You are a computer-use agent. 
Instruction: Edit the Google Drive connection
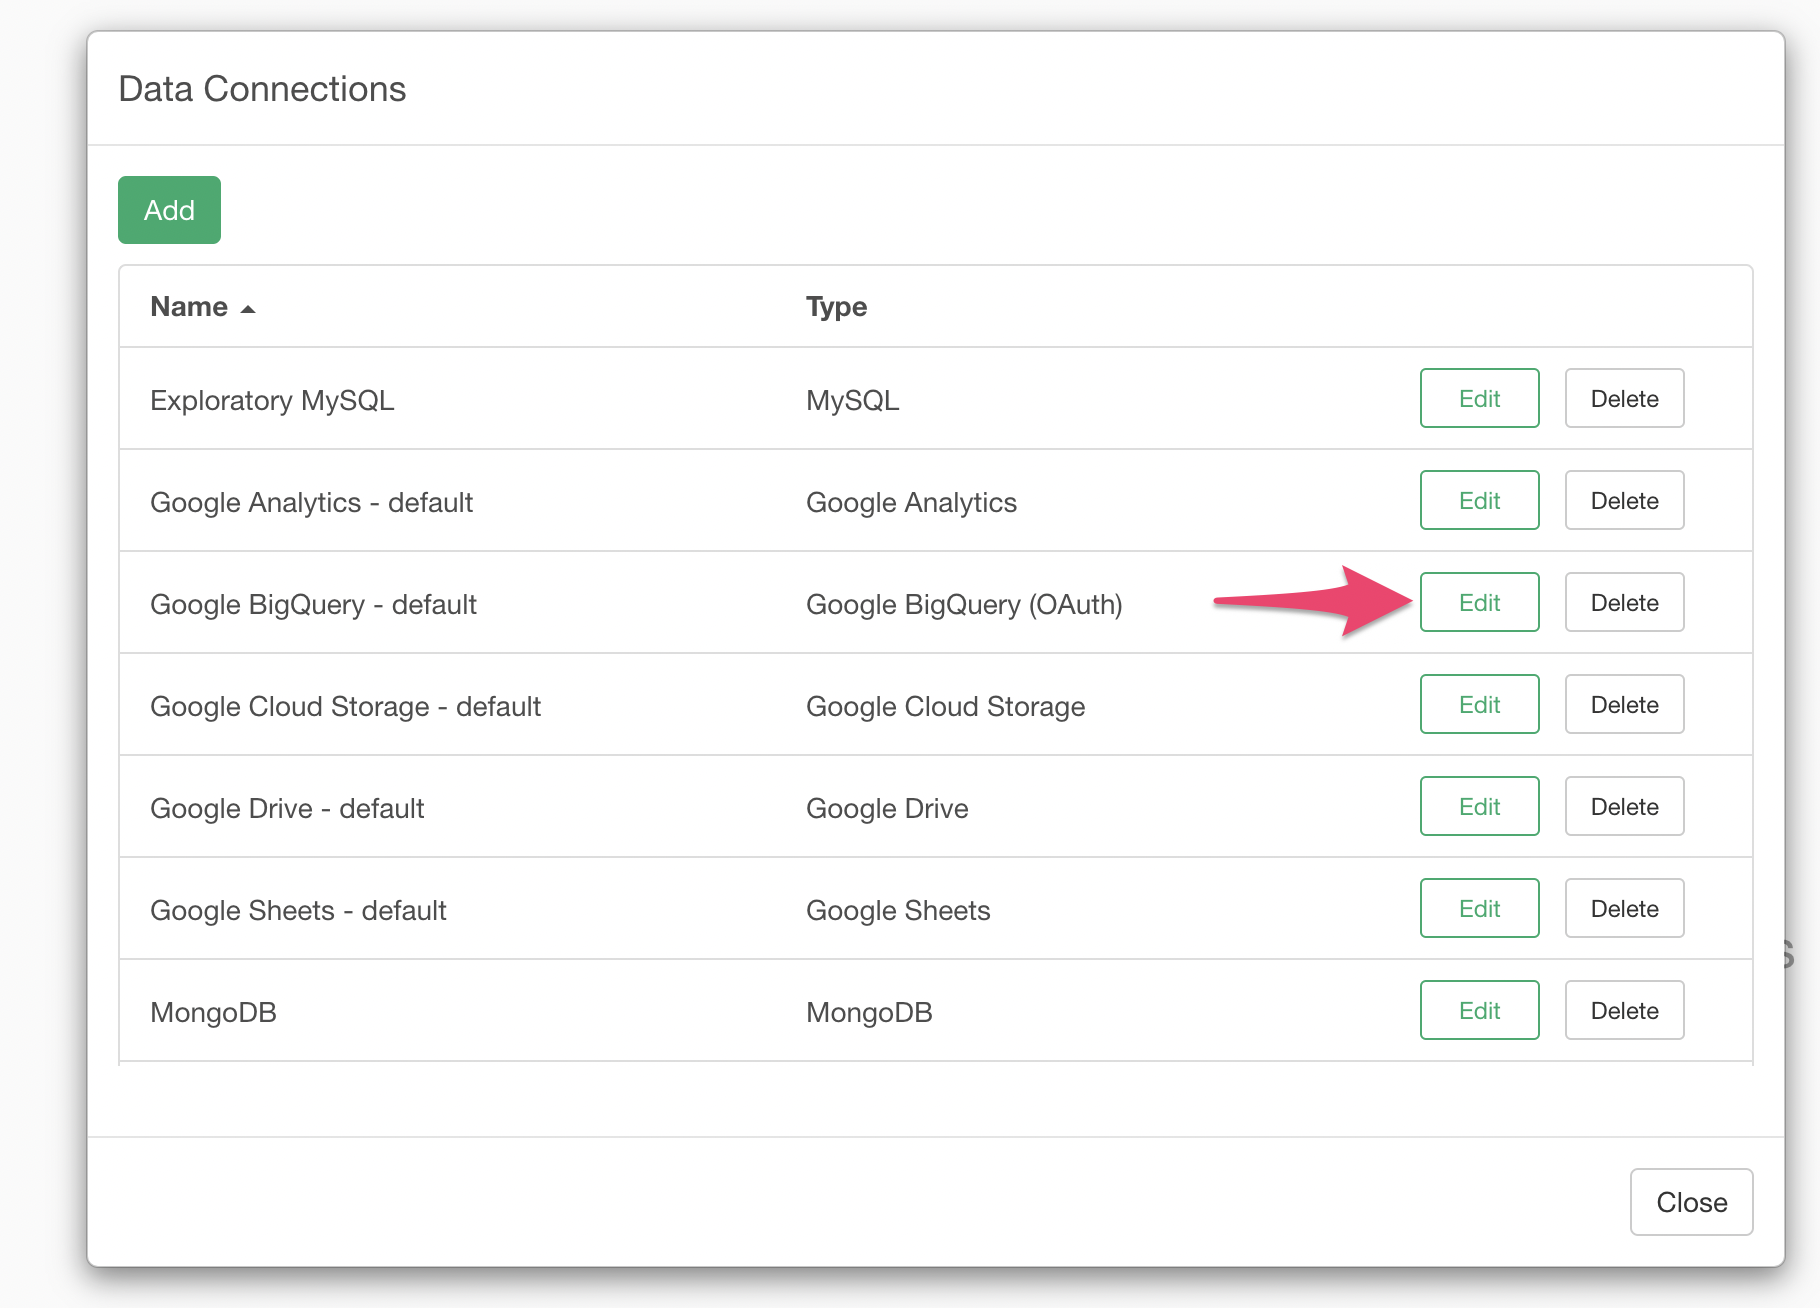pyautogui.click(x=1479, y=806)
